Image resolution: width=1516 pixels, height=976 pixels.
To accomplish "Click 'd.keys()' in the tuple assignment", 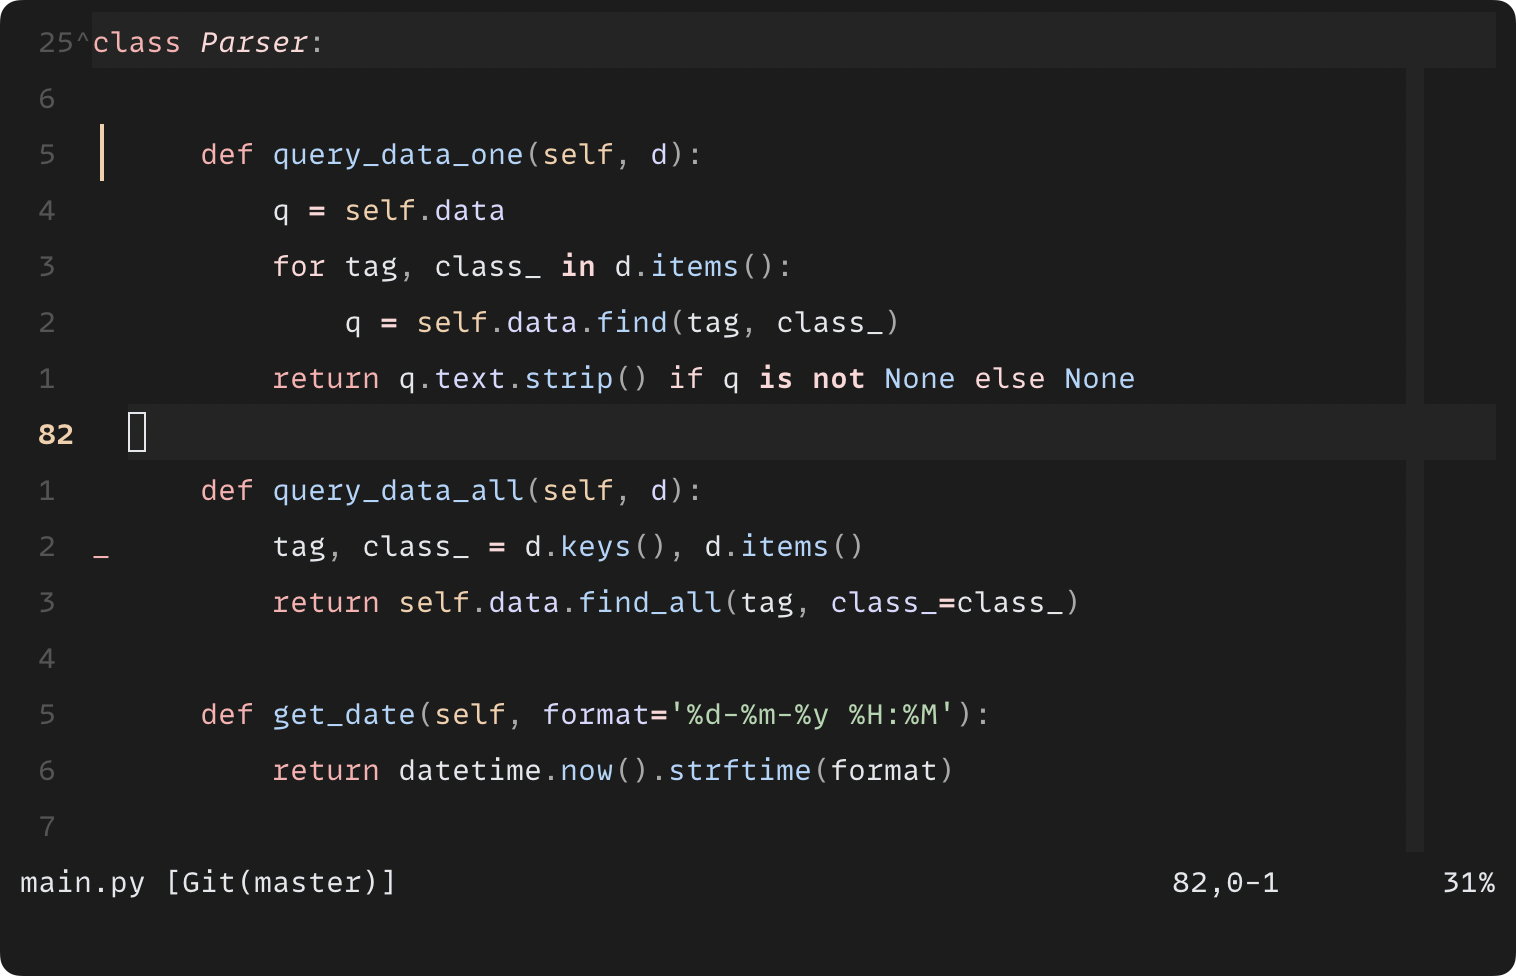I will pos(595,546).
